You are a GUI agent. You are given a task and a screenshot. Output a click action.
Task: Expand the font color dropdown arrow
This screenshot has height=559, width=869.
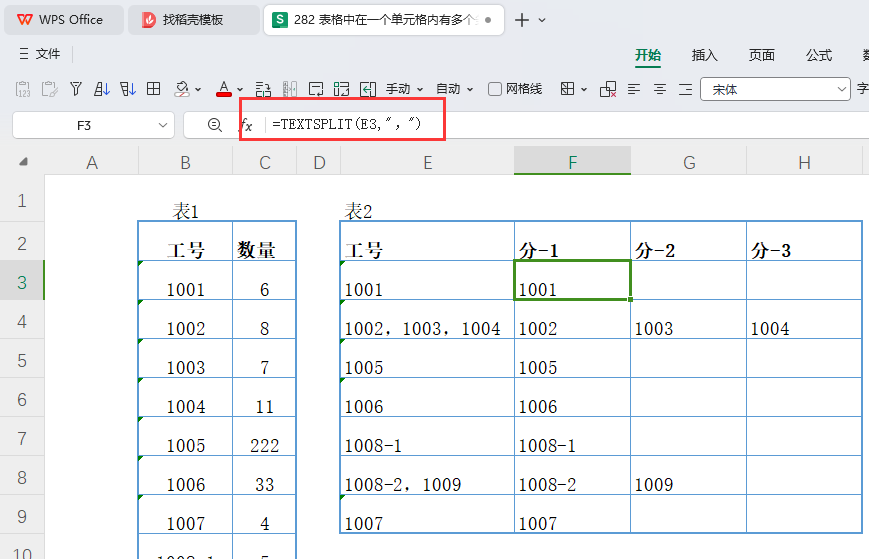[240, 89]
